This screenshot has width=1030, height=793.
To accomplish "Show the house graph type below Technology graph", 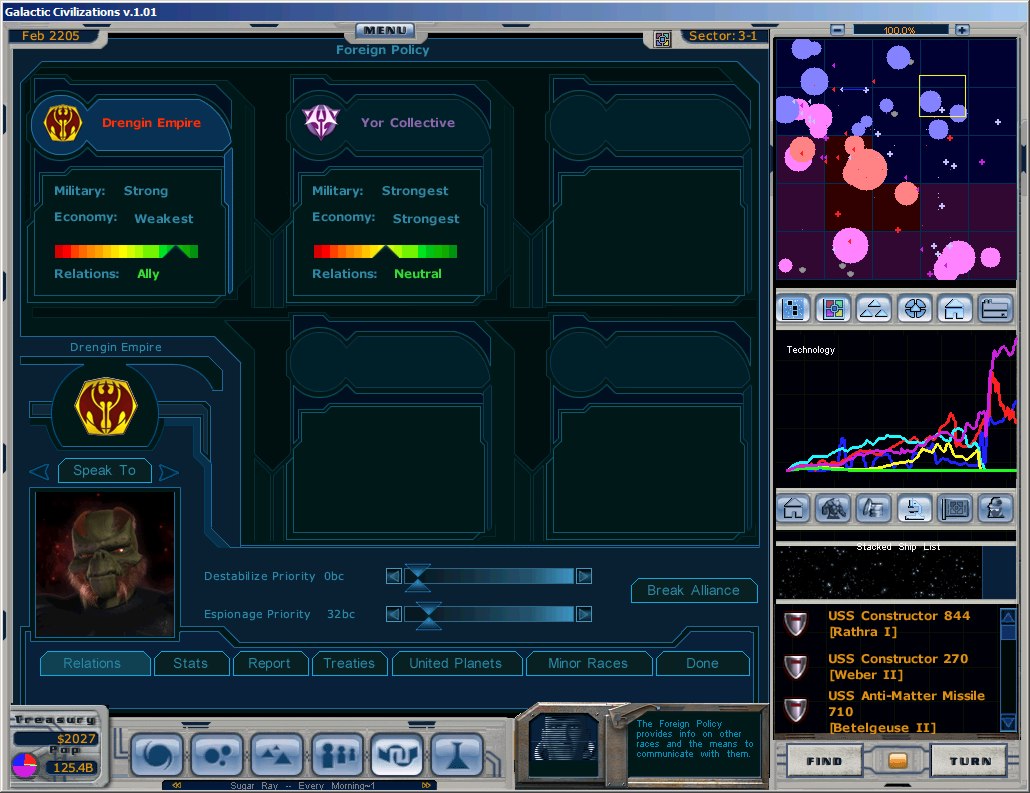I will coord(793,508).
